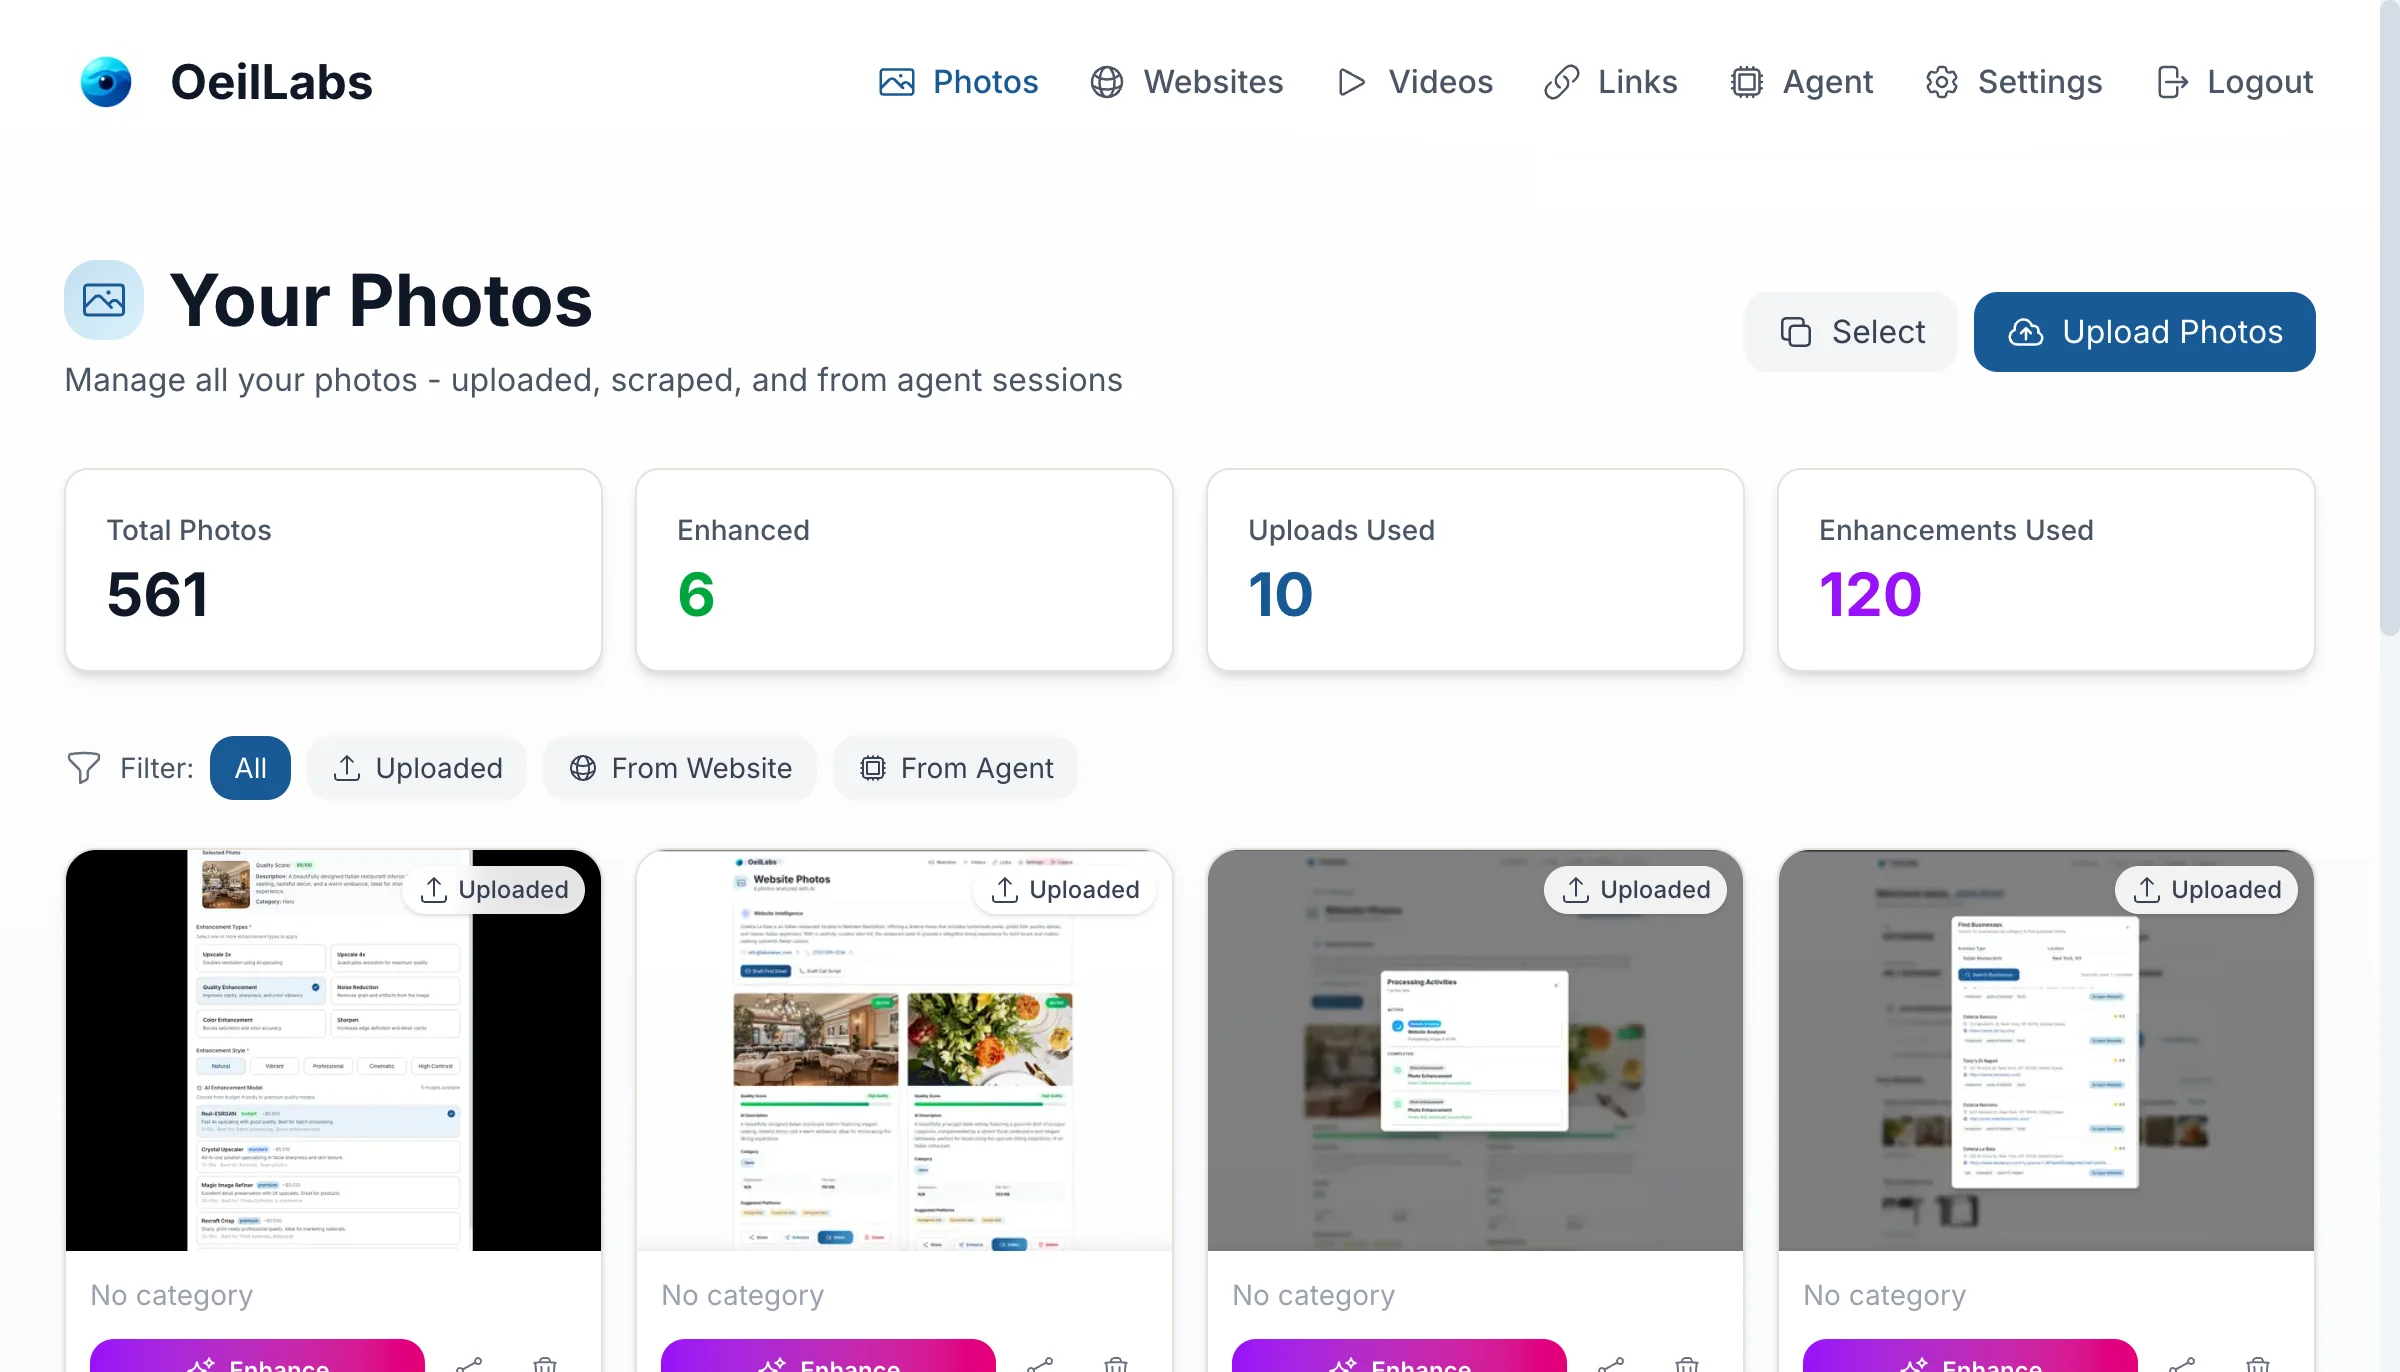Click the Your Photos header image icon
This screenshot has width=2400, height=1372.
[104, 300]
